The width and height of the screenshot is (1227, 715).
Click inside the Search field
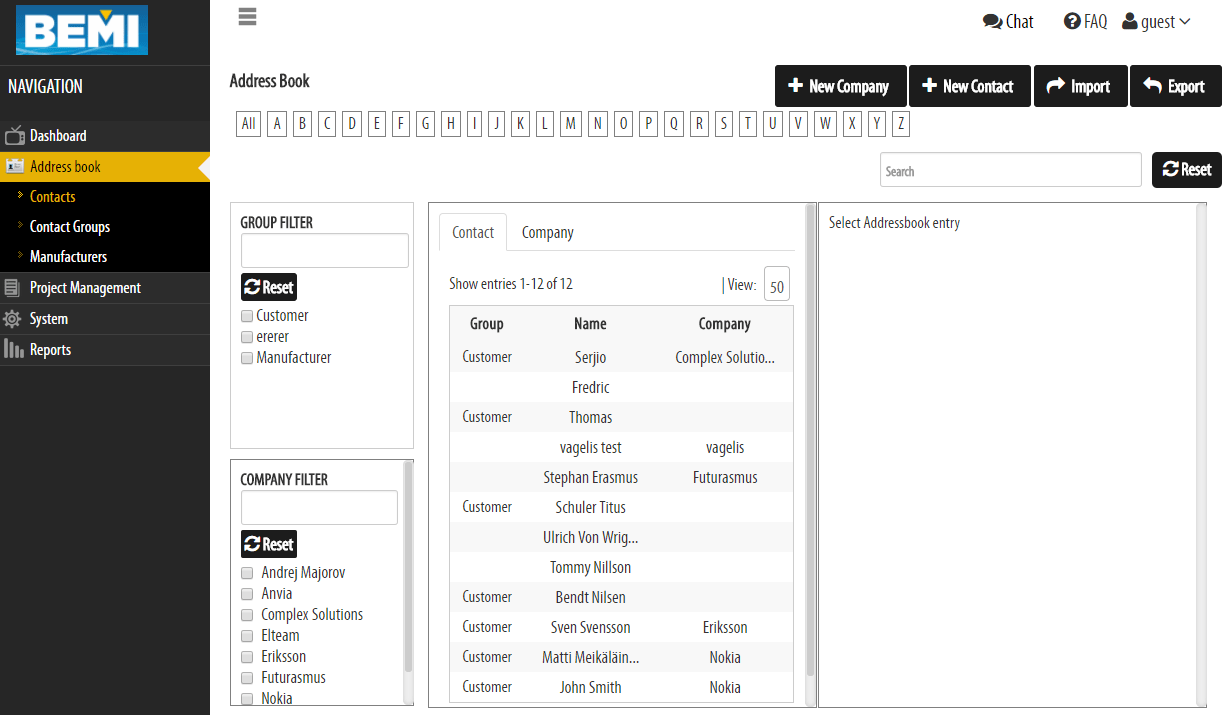click(x=1010, y=169)
